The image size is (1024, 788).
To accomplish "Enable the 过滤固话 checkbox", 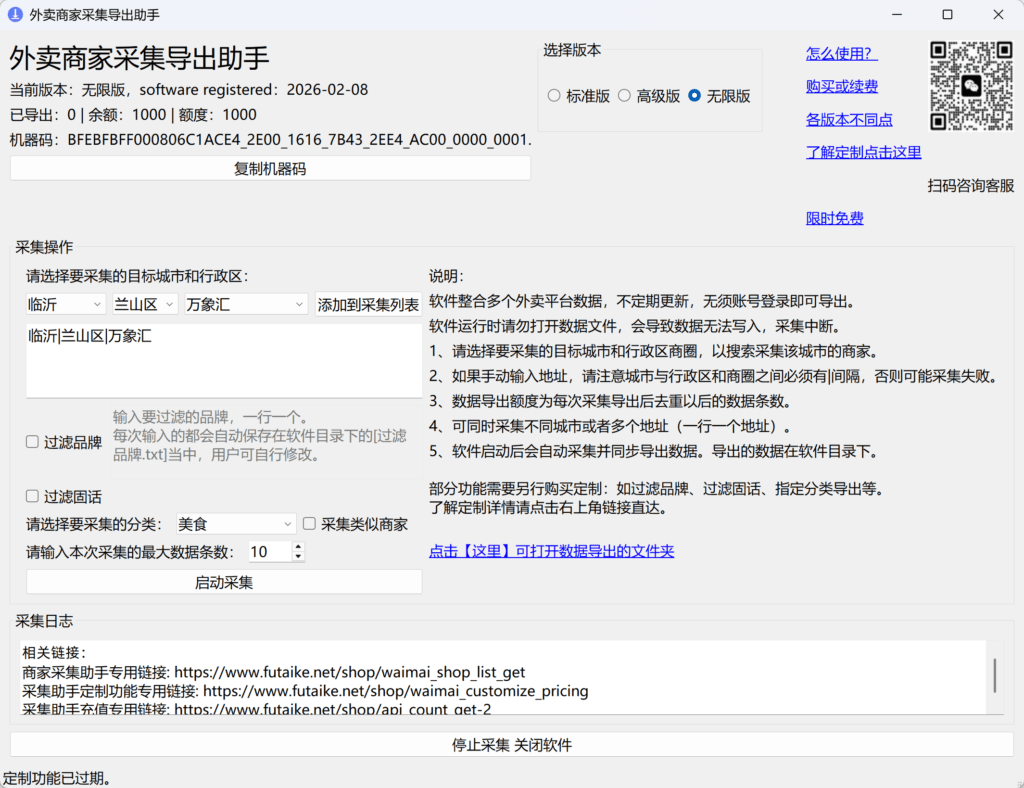I will [32, 496].
